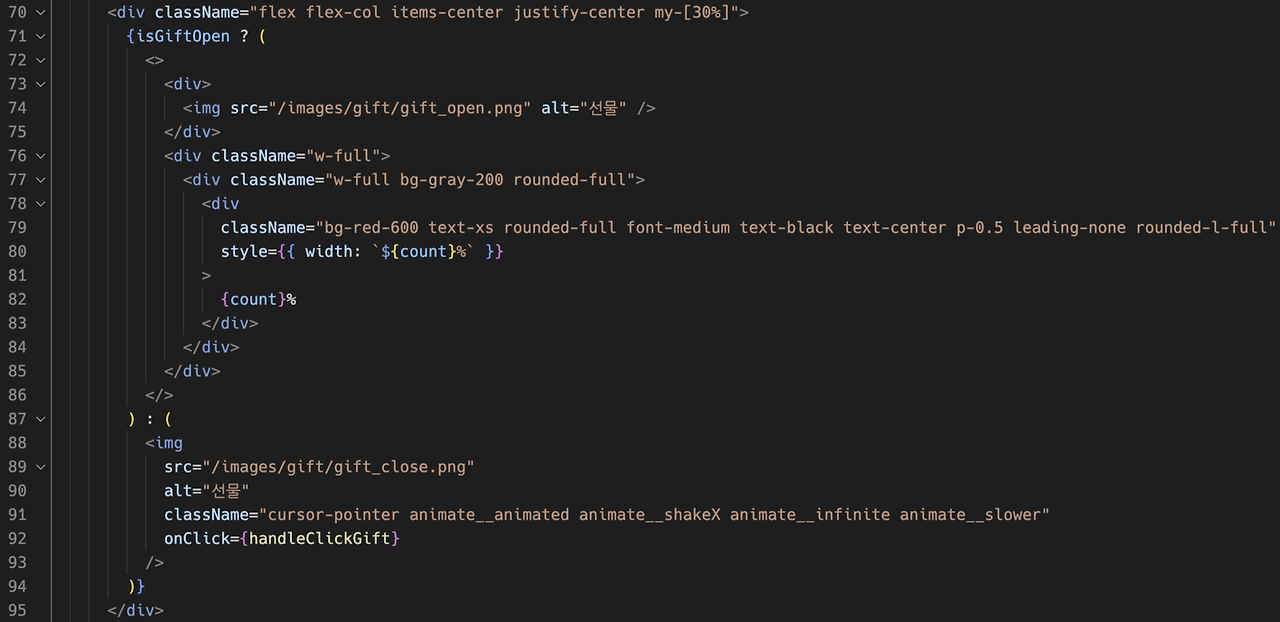Collapse the fold at line 70
This screenshot has width=1280, height=622.
coord(40,12)
